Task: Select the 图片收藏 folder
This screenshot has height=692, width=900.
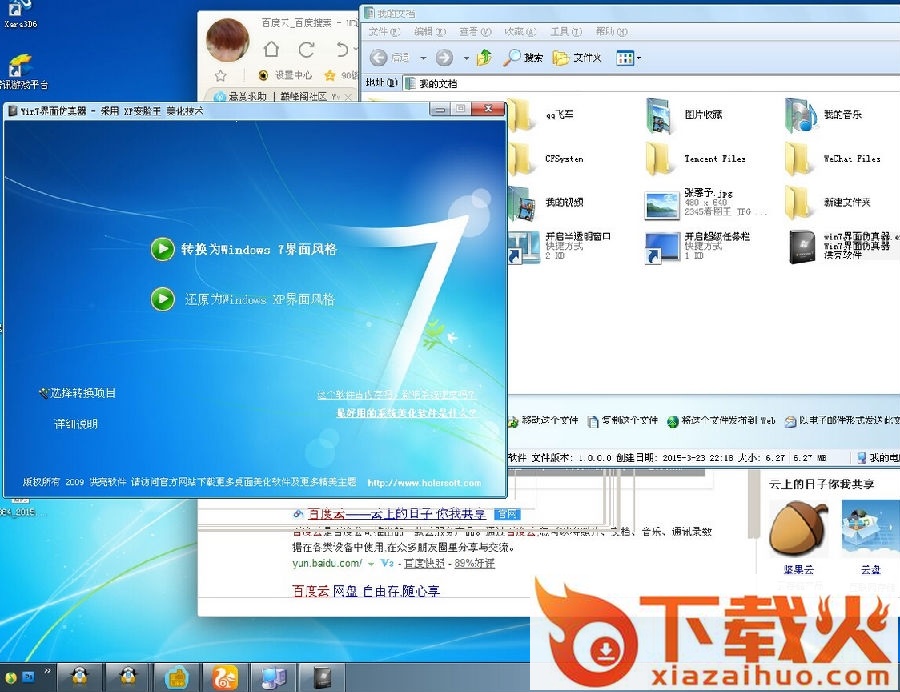Action: coord(684,115)
